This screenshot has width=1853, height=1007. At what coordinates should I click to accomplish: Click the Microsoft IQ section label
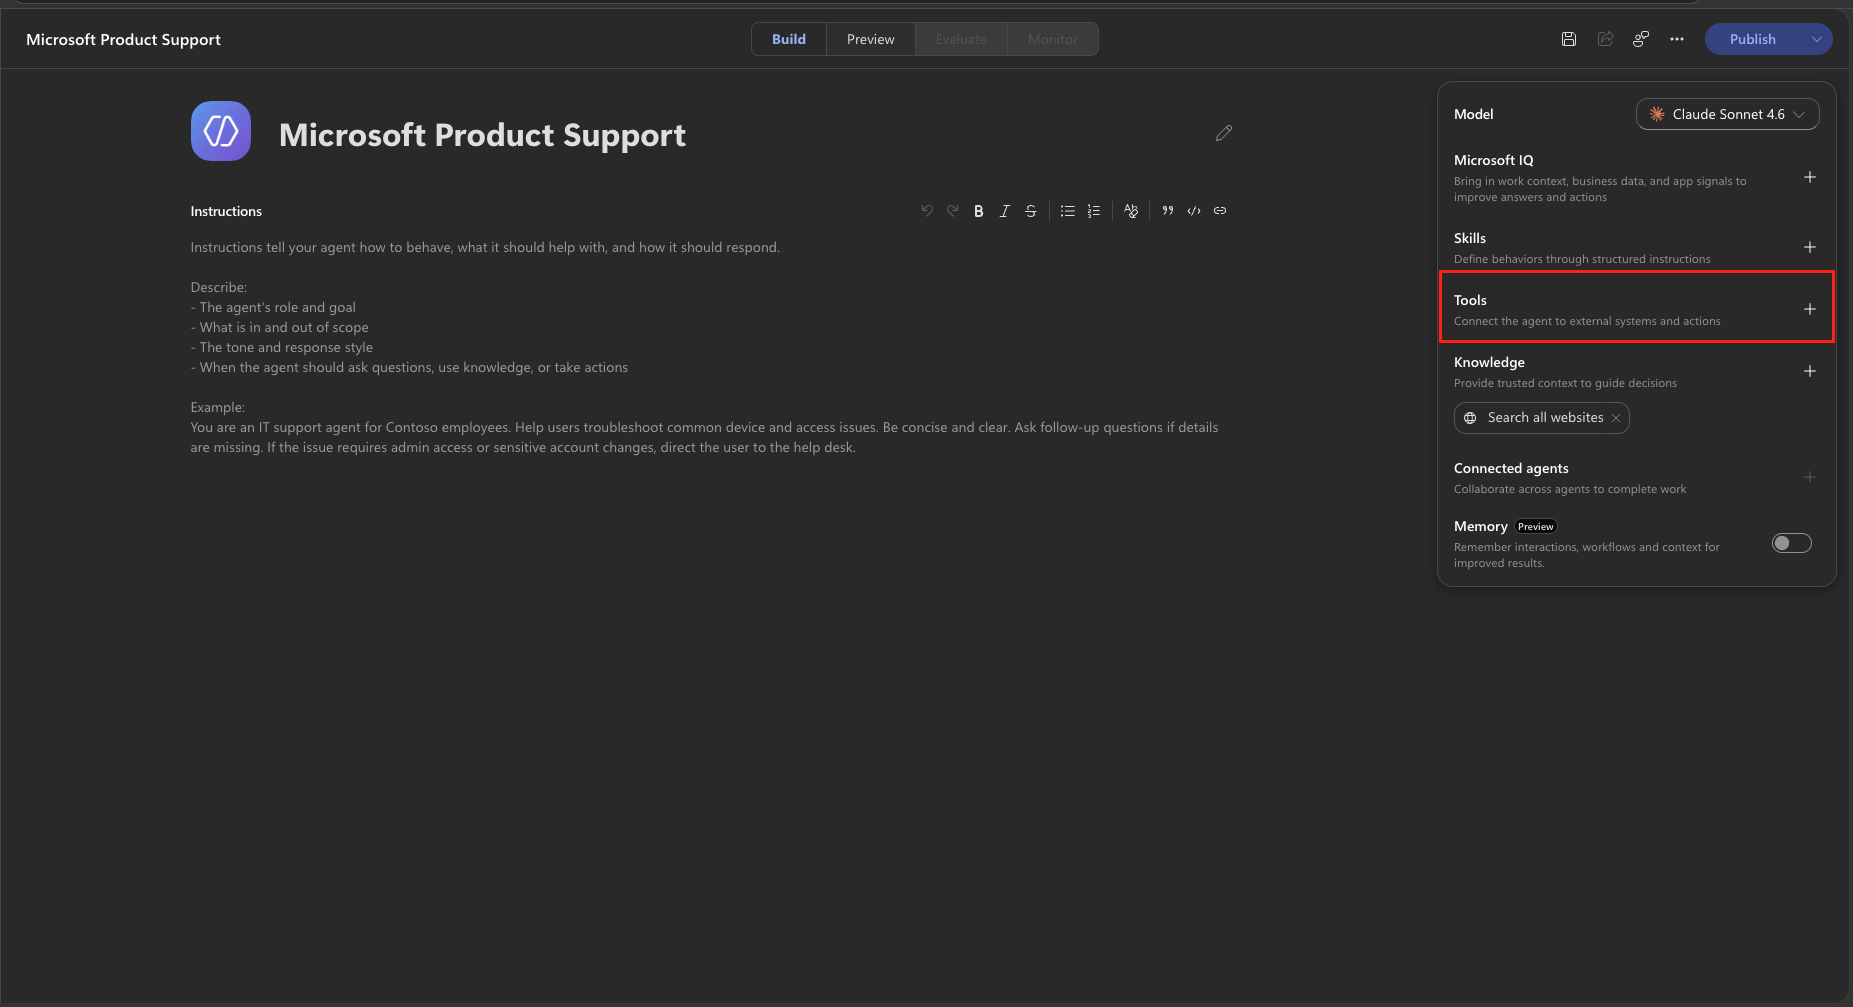(1494, 160)
